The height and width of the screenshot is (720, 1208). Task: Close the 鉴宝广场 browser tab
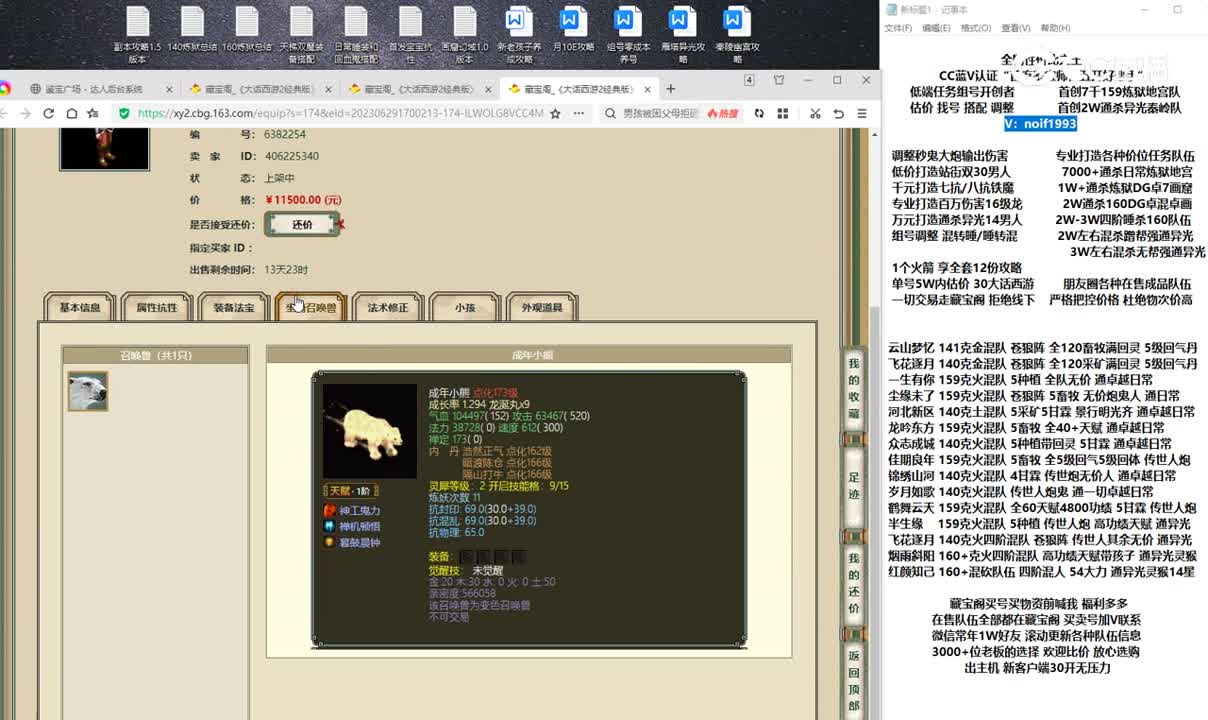168,89
